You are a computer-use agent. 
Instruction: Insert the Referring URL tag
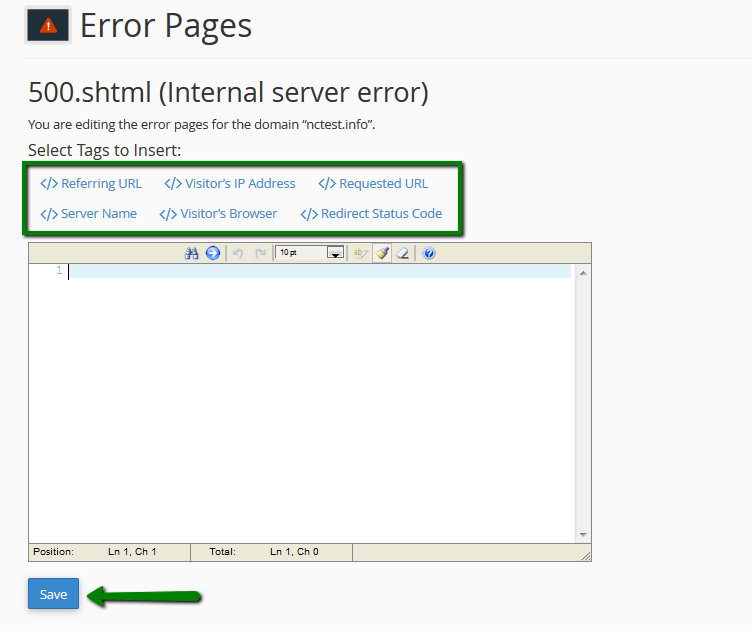[91, 184]
